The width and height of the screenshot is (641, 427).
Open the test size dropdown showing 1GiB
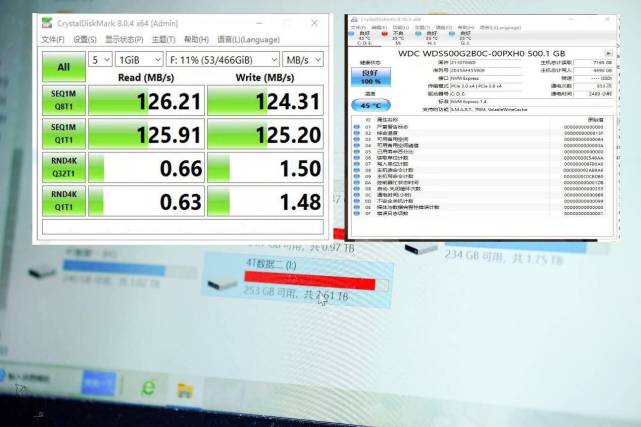(139, 60)
